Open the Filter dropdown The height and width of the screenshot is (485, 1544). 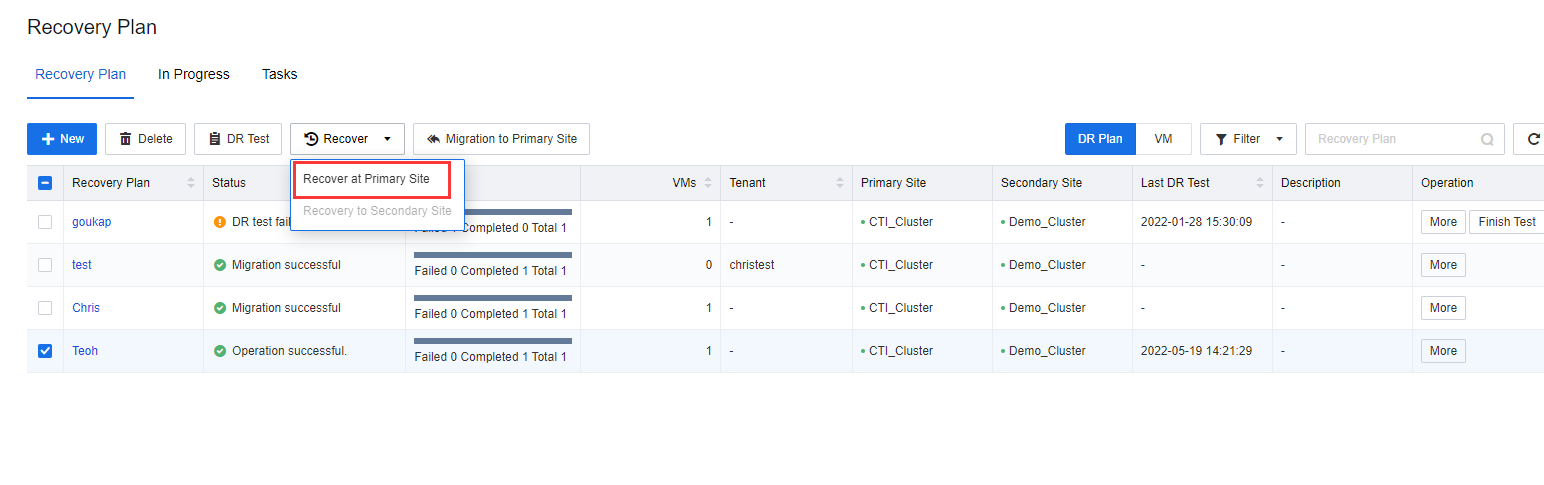coord(1248,139)
